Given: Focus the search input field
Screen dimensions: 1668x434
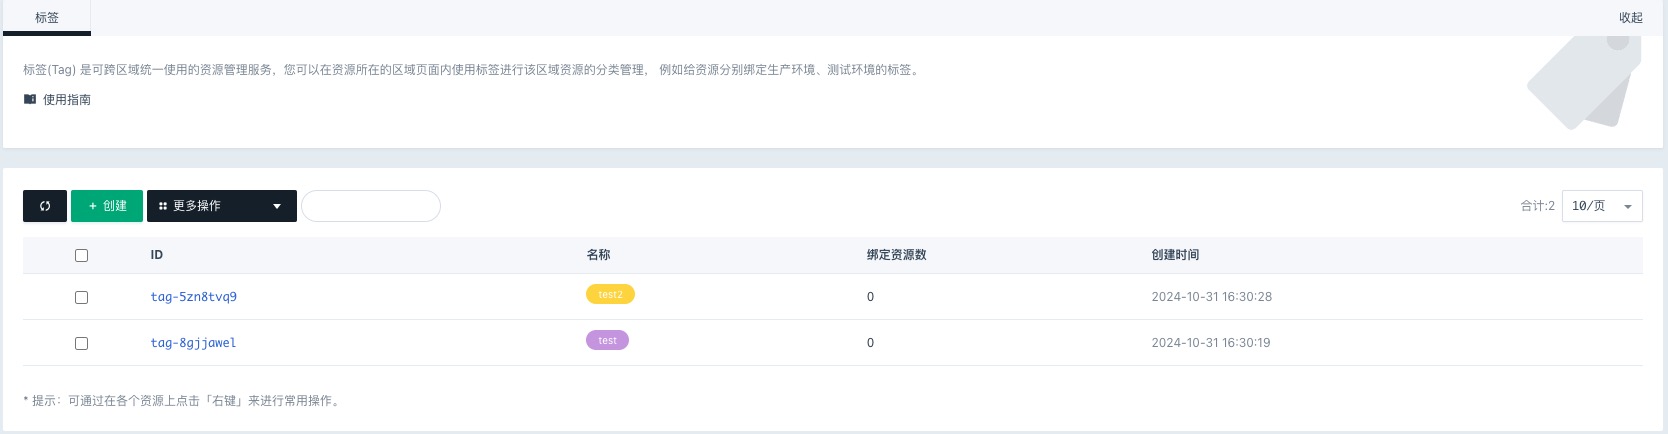Looking at the screenshot, I should [x=371, y=206].
